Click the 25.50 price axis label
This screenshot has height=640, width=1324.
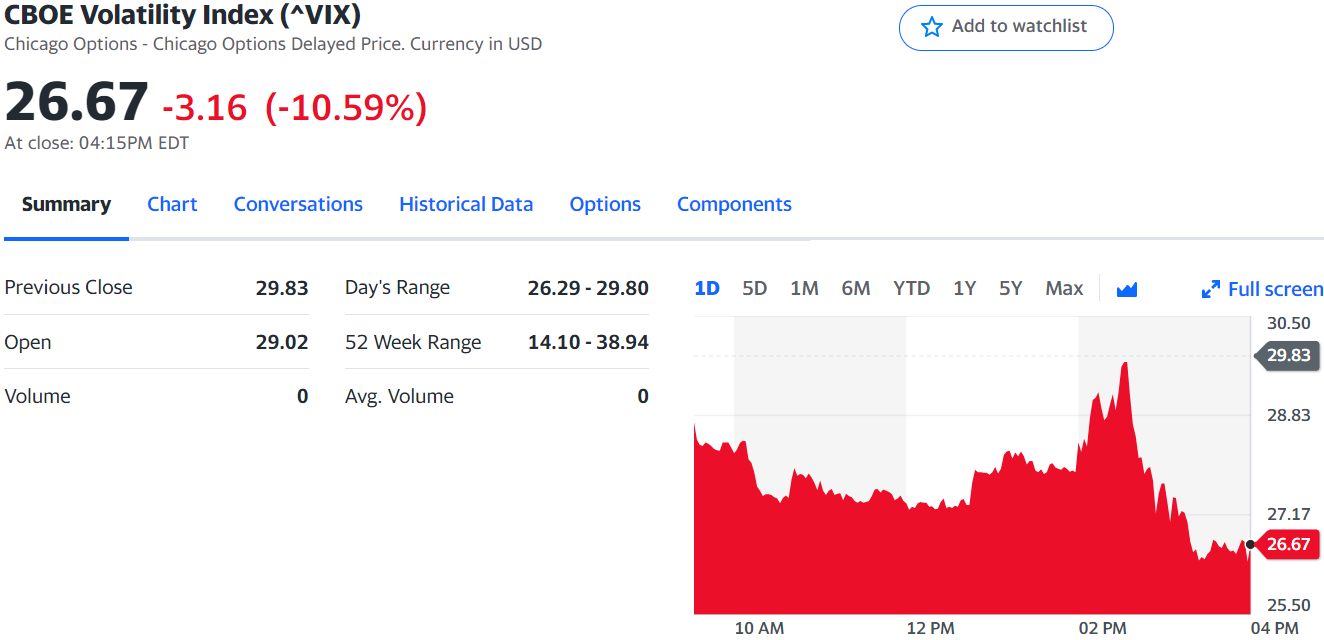coord(1288,605)
